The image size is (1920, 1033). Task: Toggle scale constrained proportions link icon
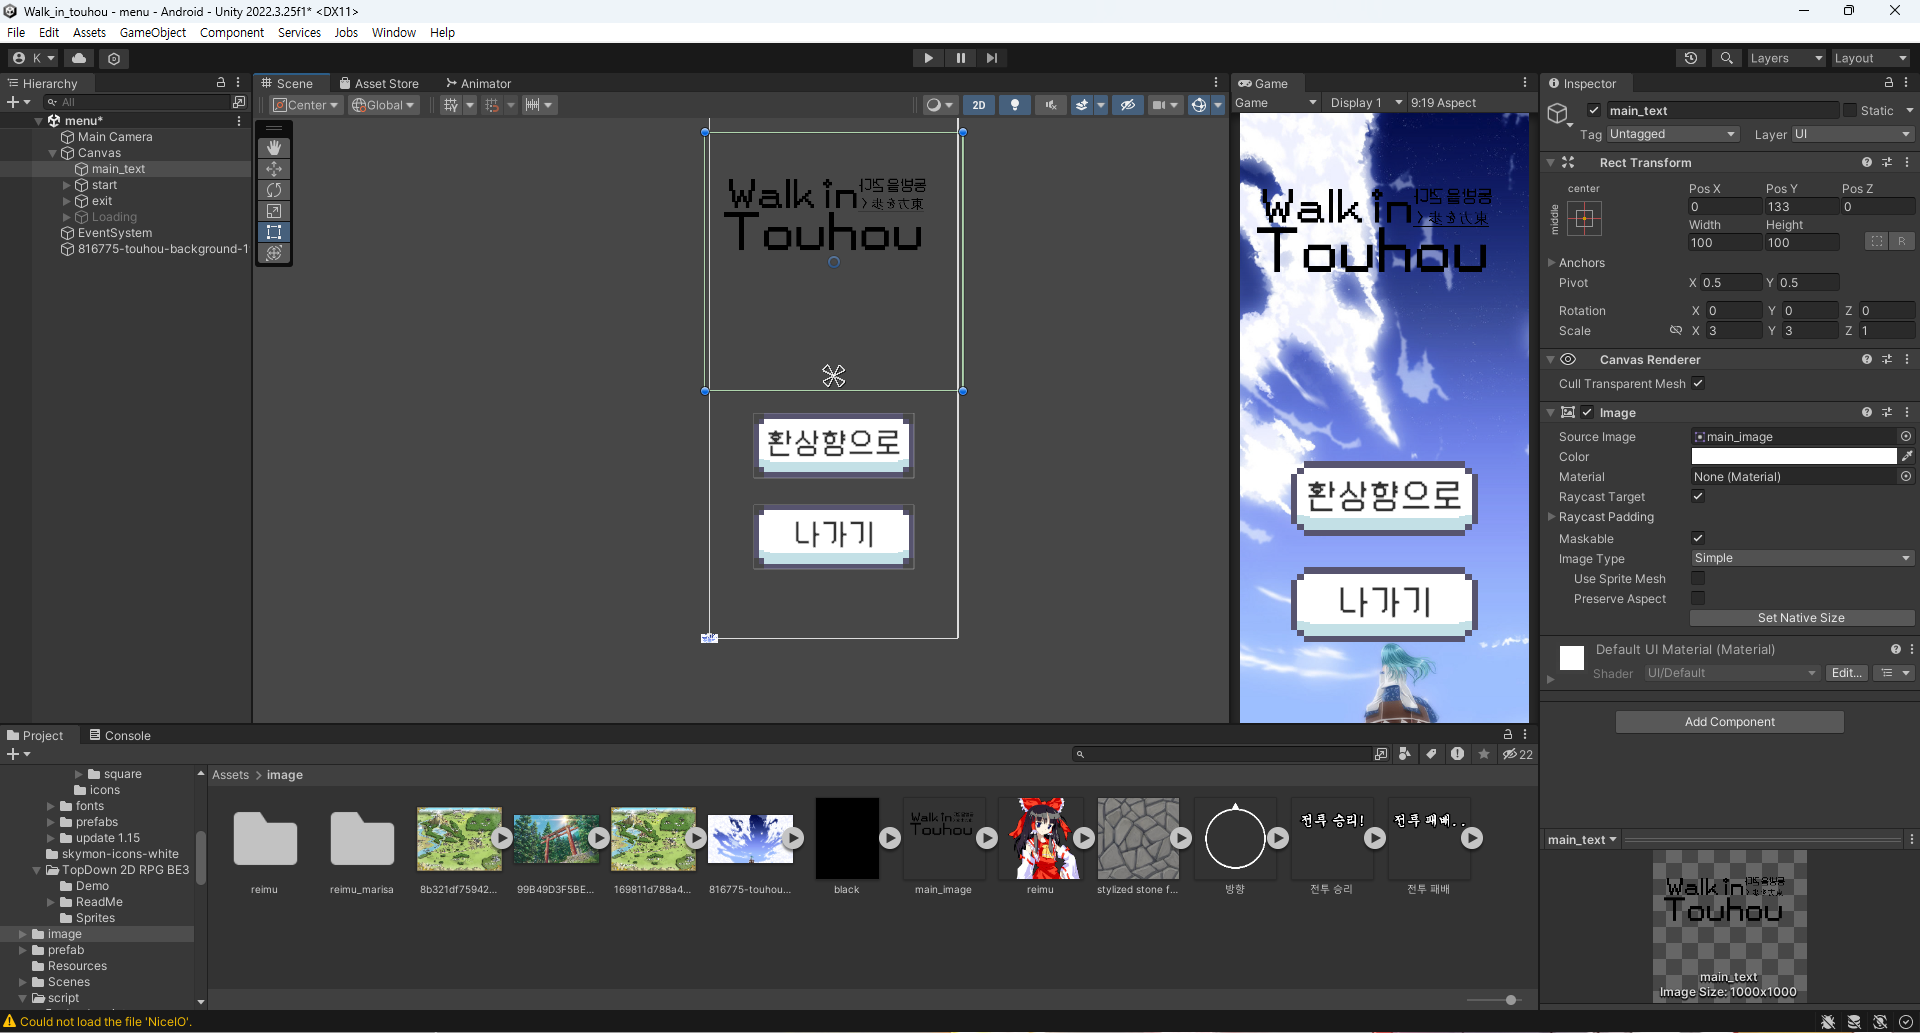coord(1676,330)
